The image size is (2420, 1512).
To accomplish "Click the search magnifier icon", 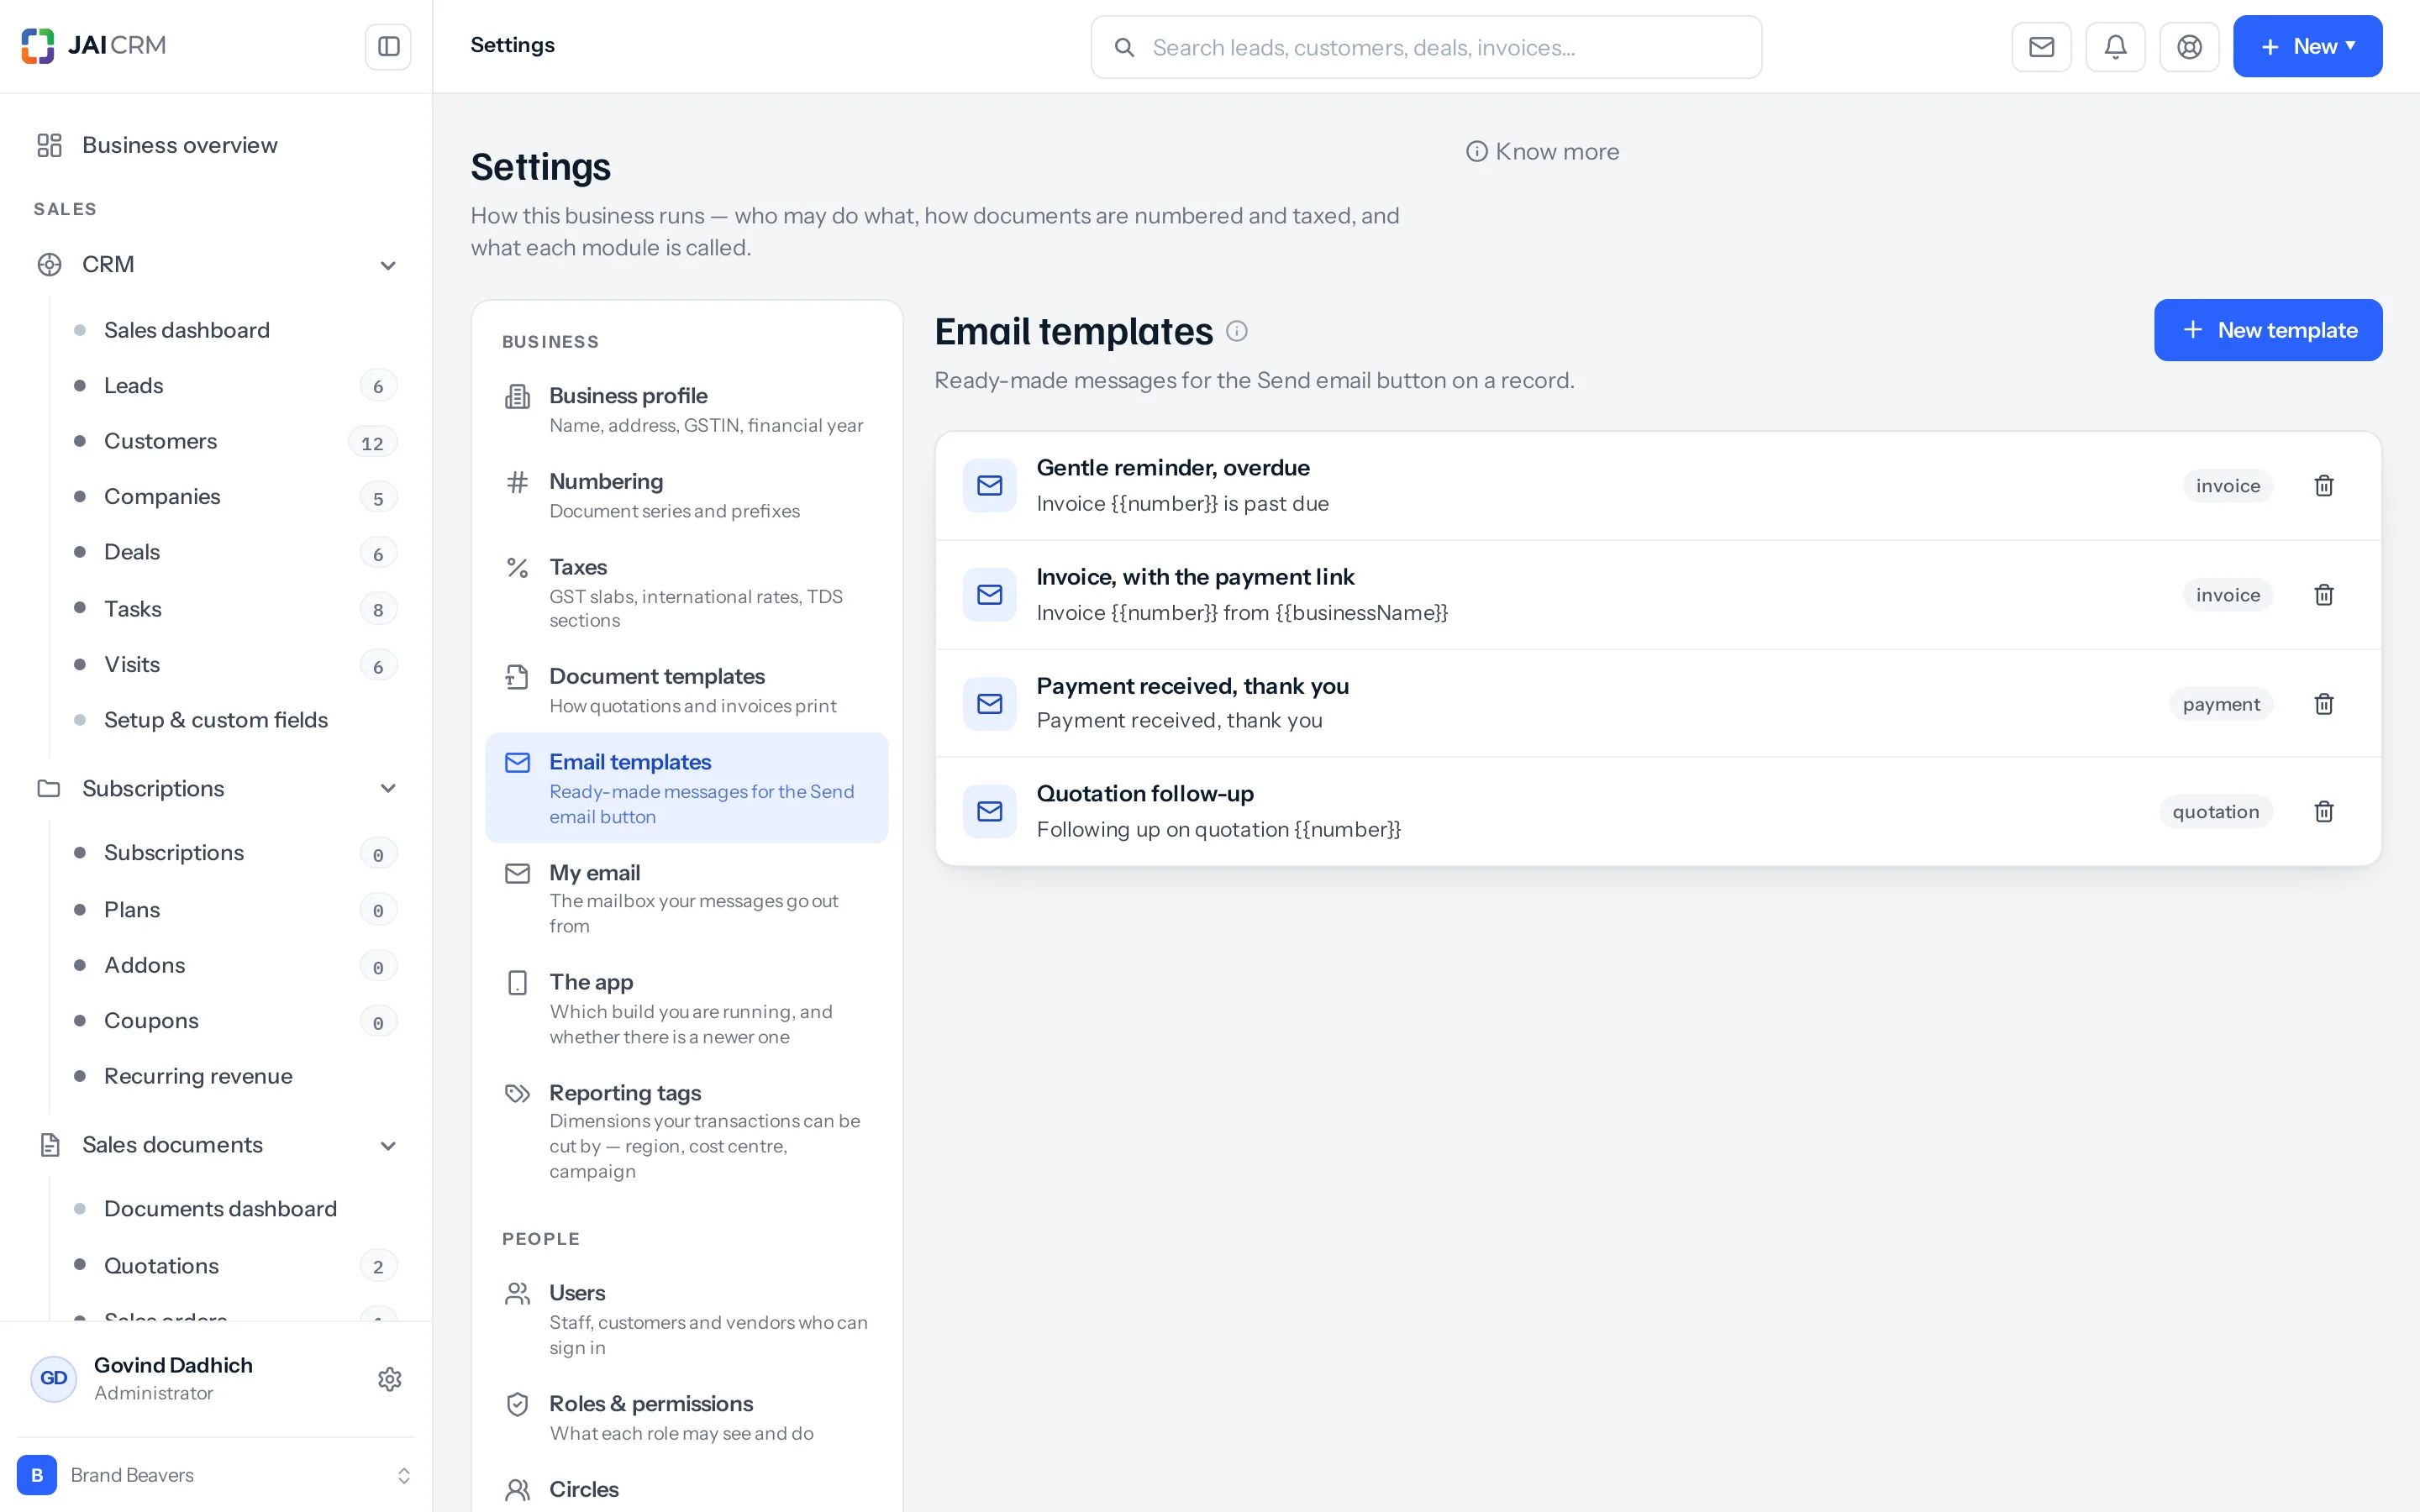I will 1124,47.
